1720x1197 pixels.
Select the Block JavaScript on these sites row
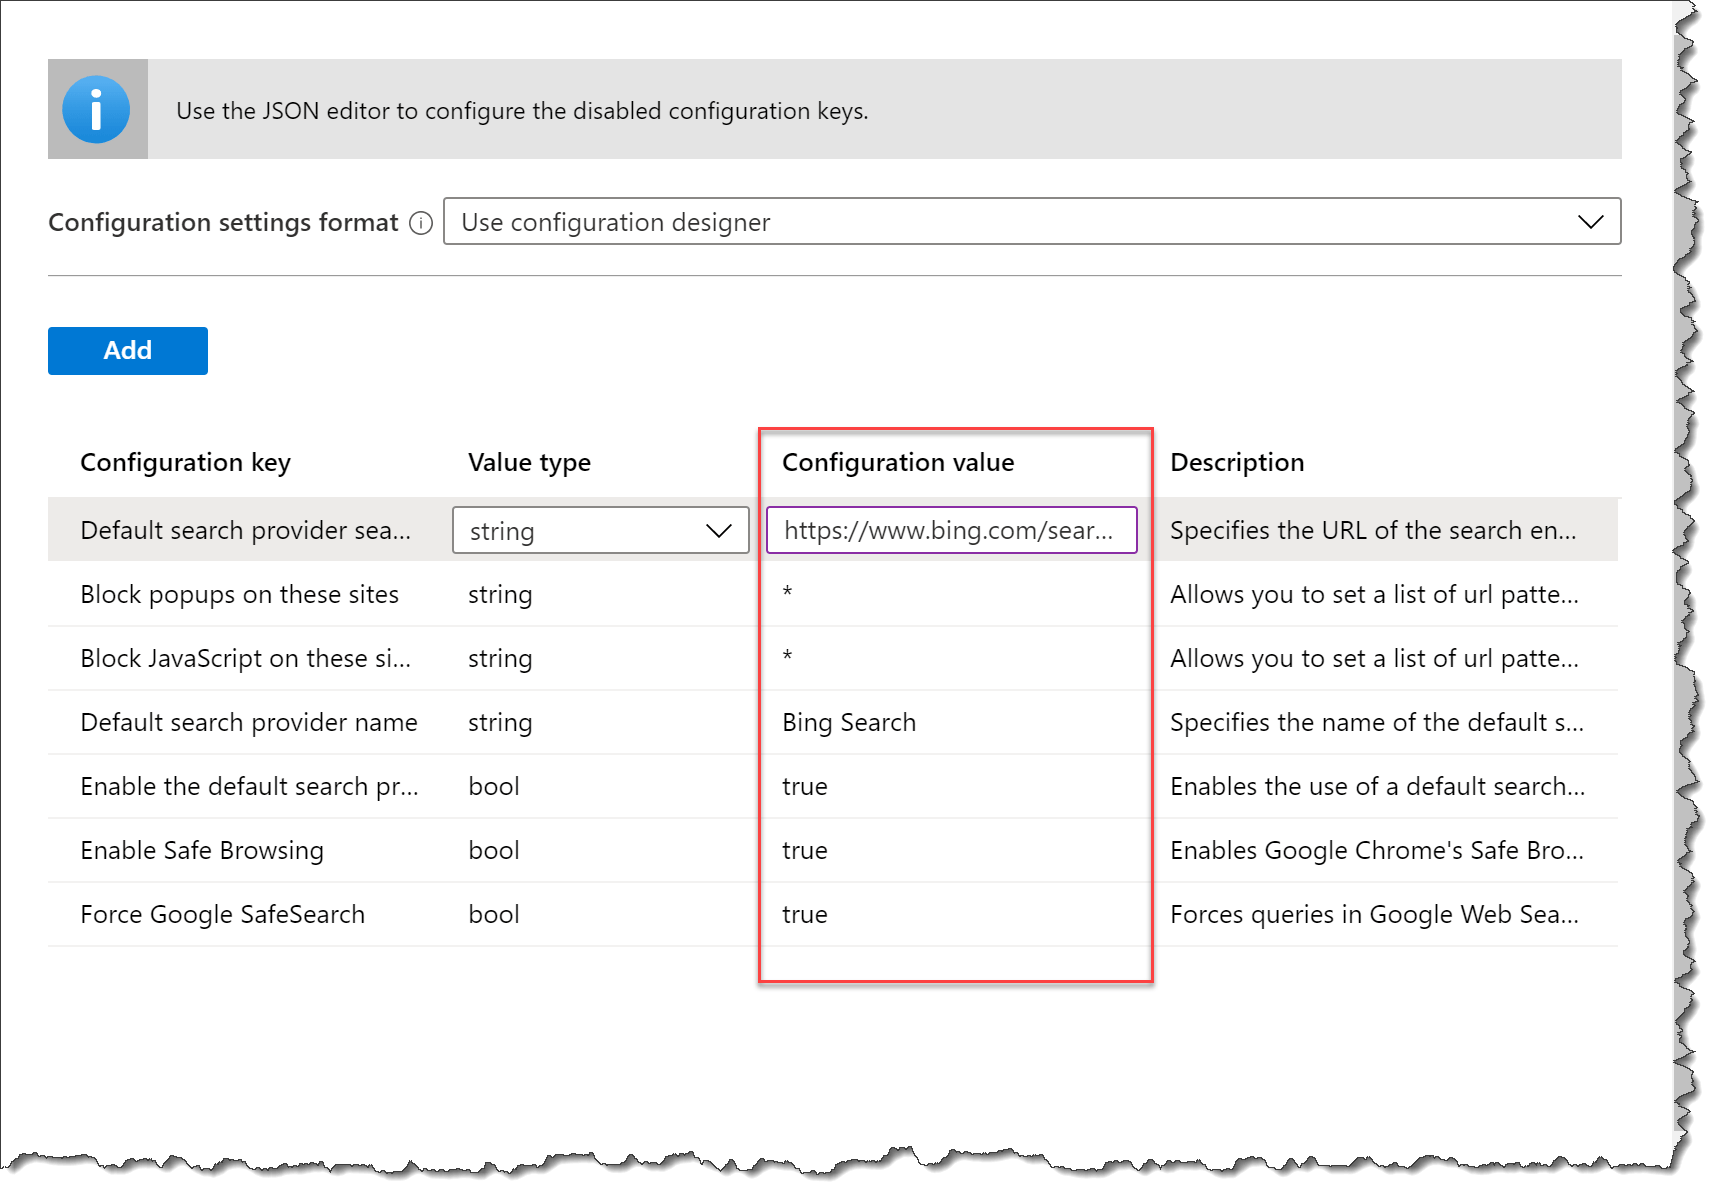pyautogui.click(x=245, y=658)
